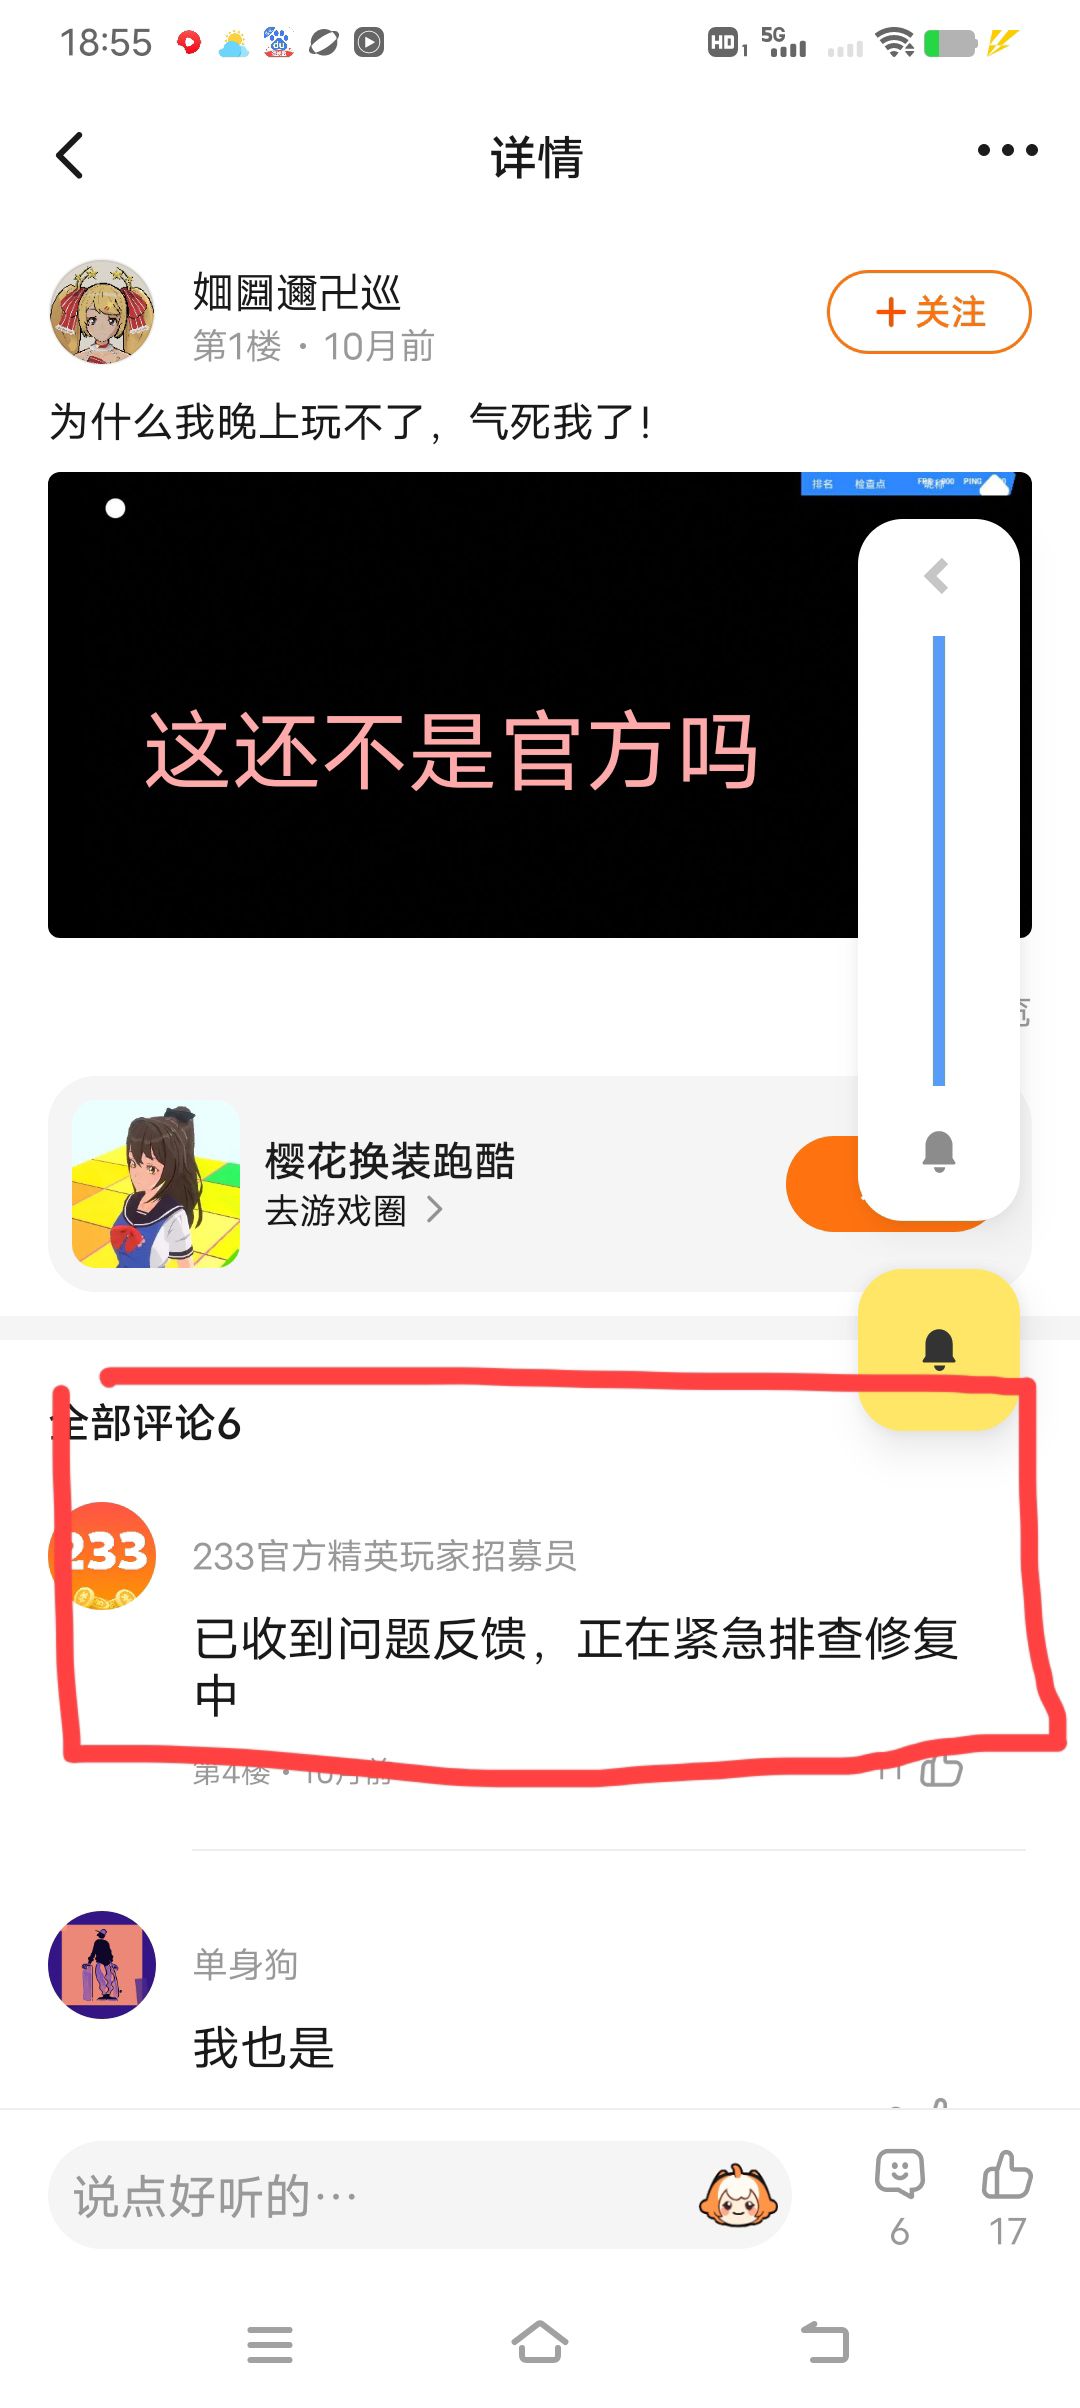Viewport: 1080px width, 2408px height.
Task: Open the 樱花换装跑酷 game thumbnail
Action: coord(156,1184)
